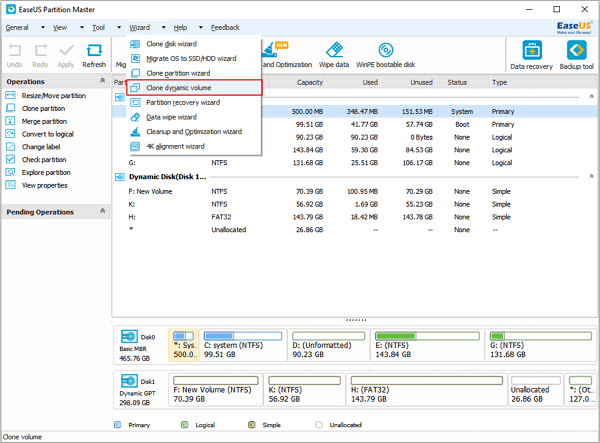
Task: Click the Primary legend color swatch
Action: [x=118, y=425]
